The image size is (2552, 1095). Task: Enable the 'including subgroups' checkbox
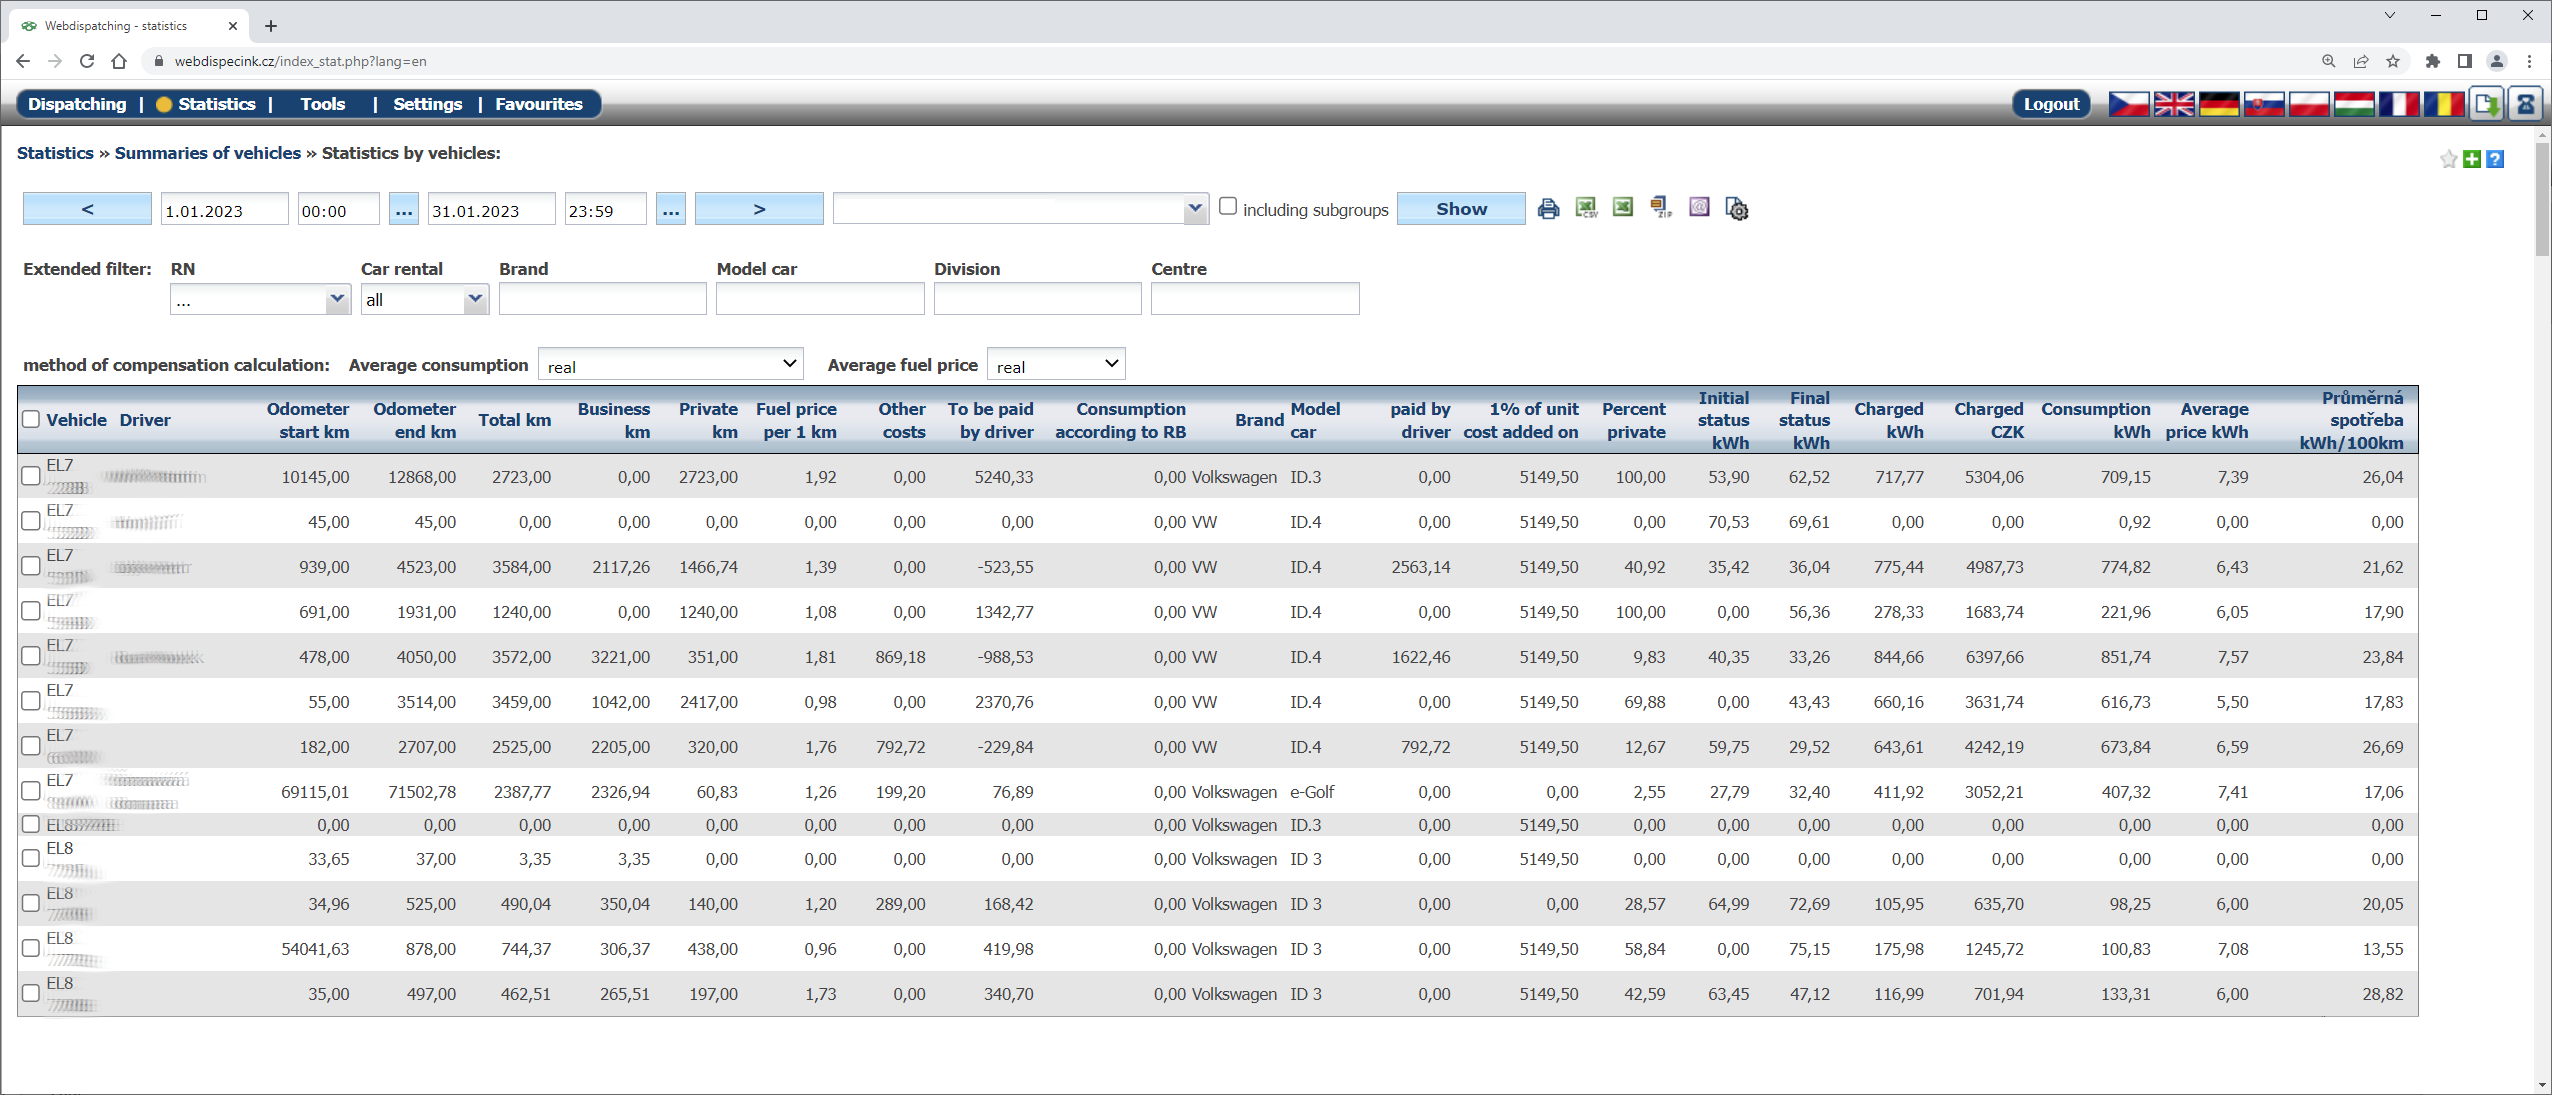pos(1229,205)
